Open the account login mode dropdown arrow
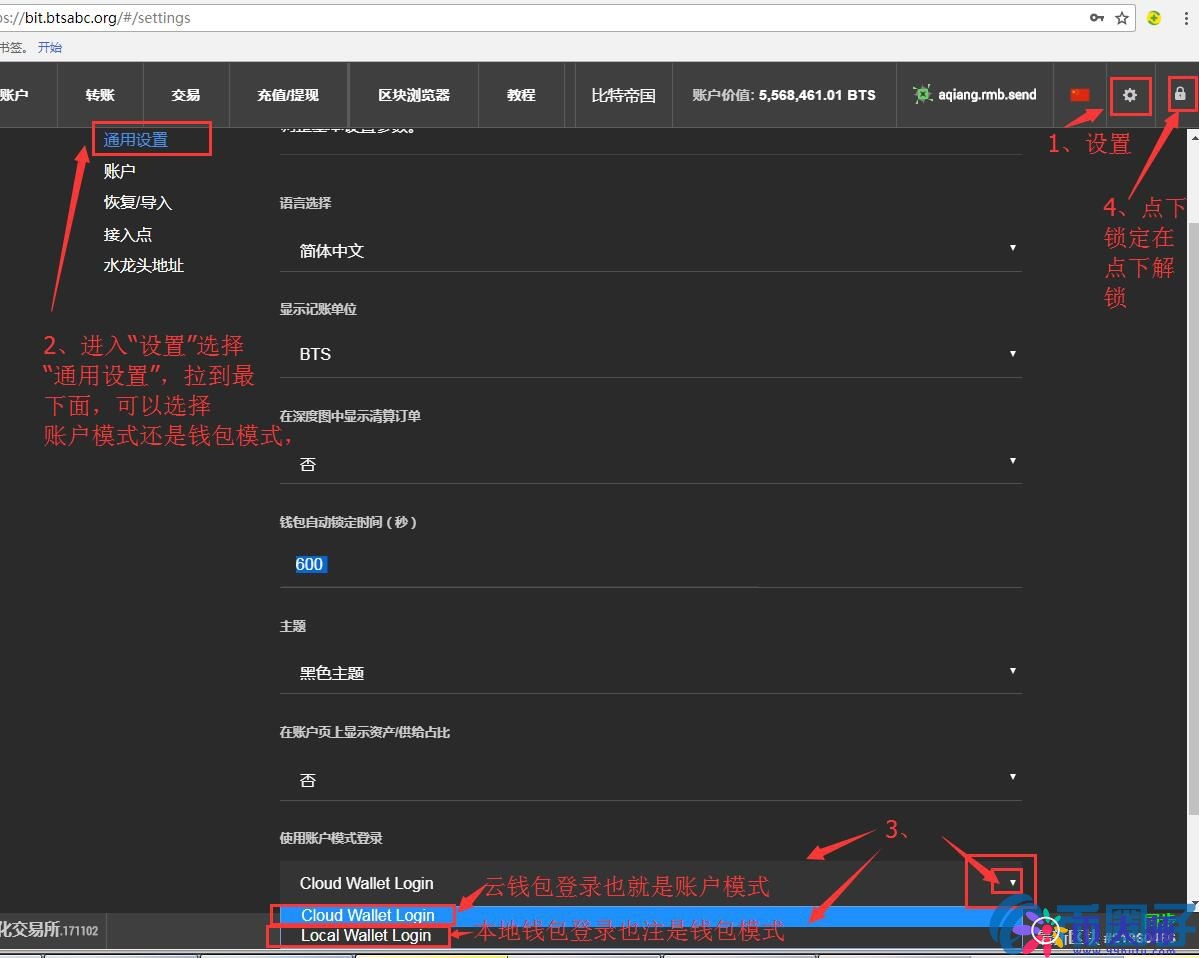The width and height of the screenshot is (1199, 958). (1013, 880)
